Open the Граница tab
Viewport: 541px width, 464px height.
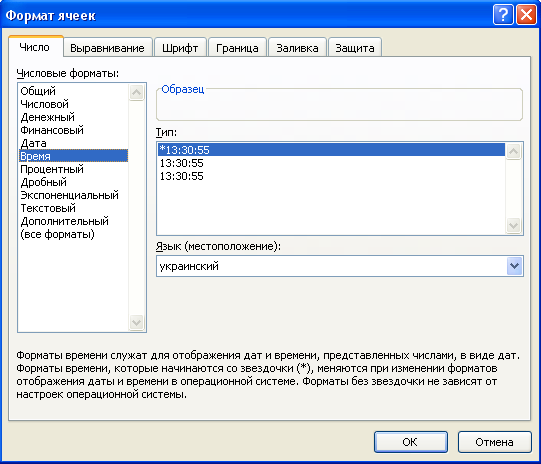coord(237,48)
